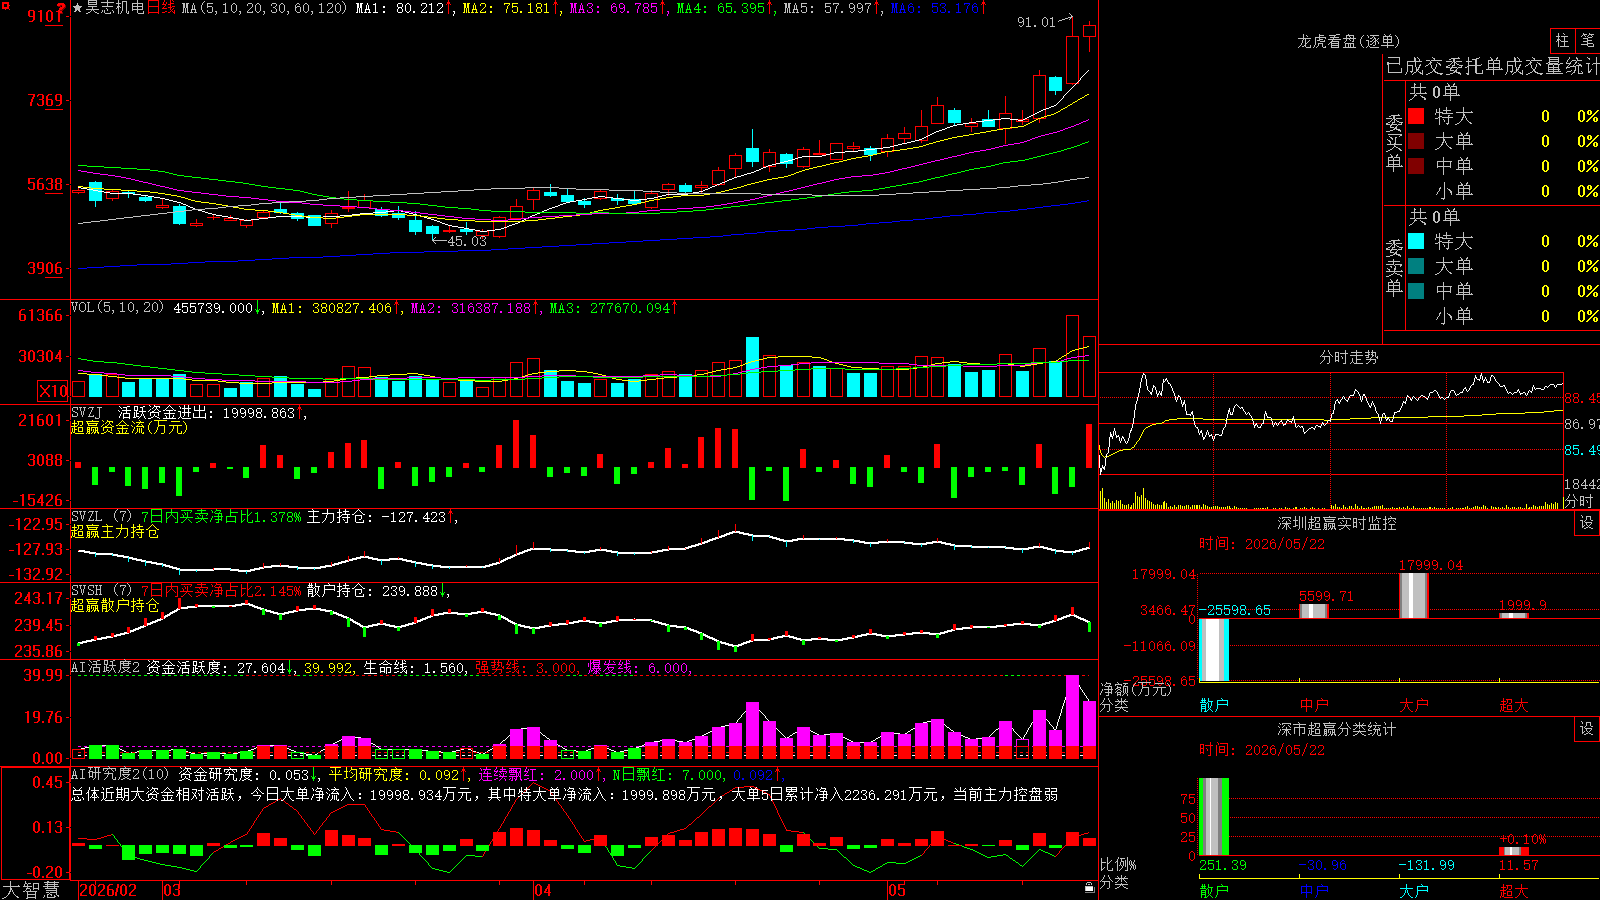Viewport: 1600px width, 900px height.
Task: Click the 昊志机电 stock name
Action: (x=115, y=8)
